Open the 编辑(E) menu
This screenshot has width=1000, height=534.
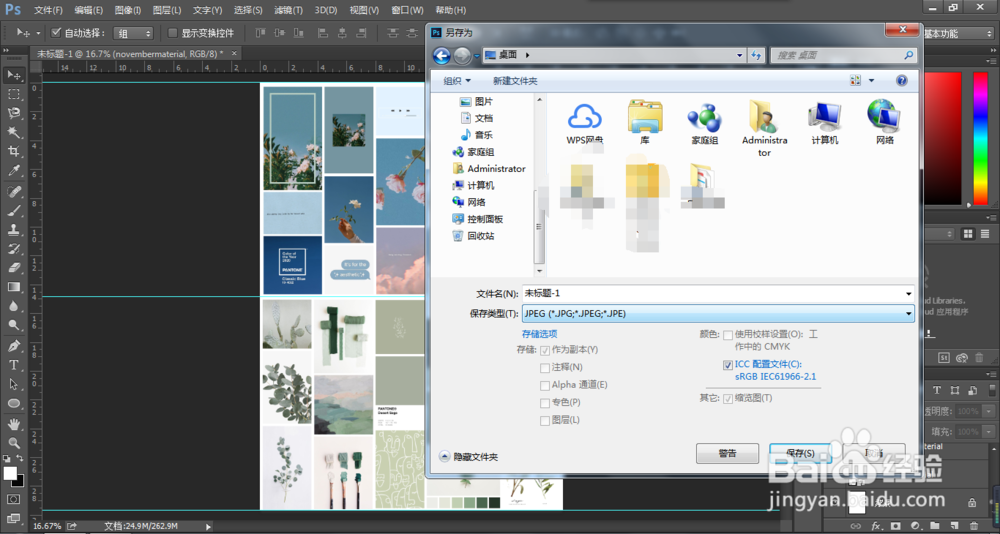point(89,10)
